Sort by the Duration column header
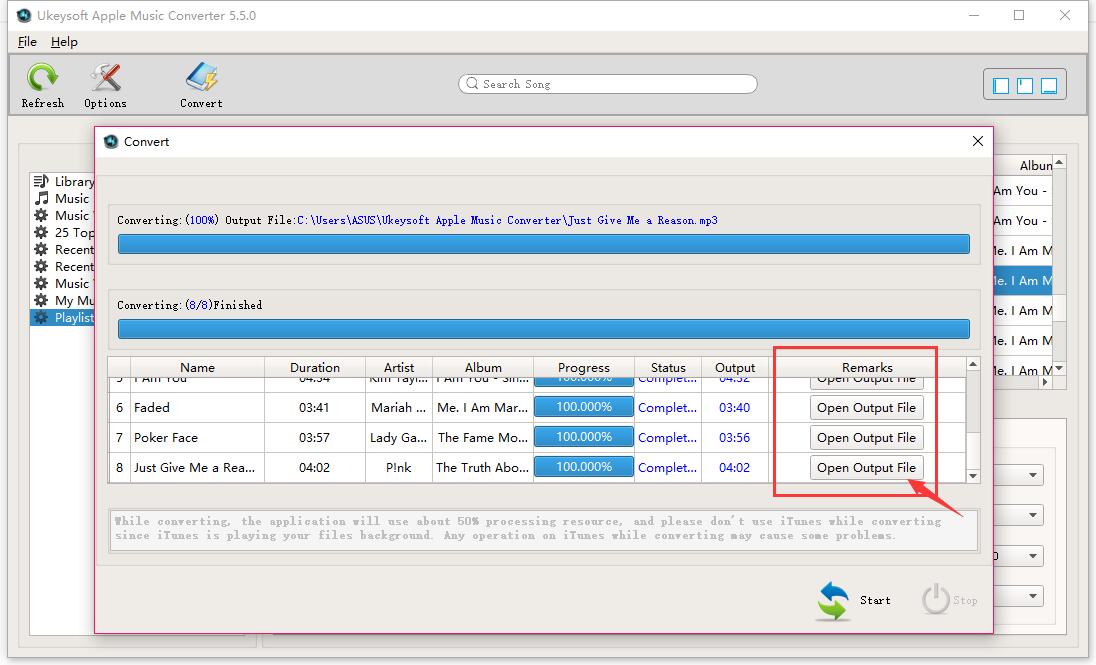1096x665 pixels. (315, 367)
